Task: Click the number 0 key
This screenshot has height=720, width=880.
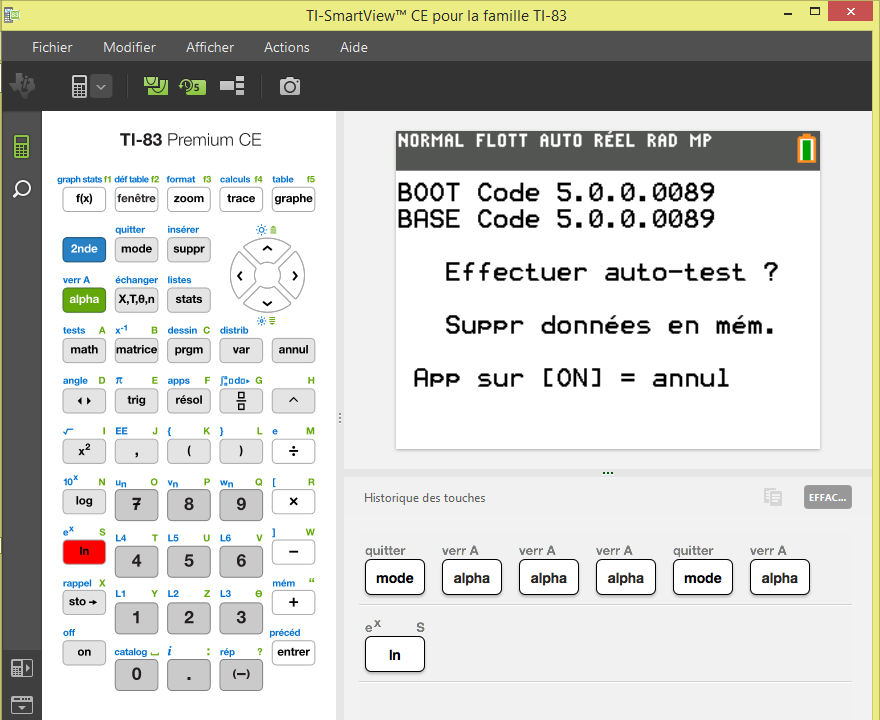Action: tap(136, 675)
